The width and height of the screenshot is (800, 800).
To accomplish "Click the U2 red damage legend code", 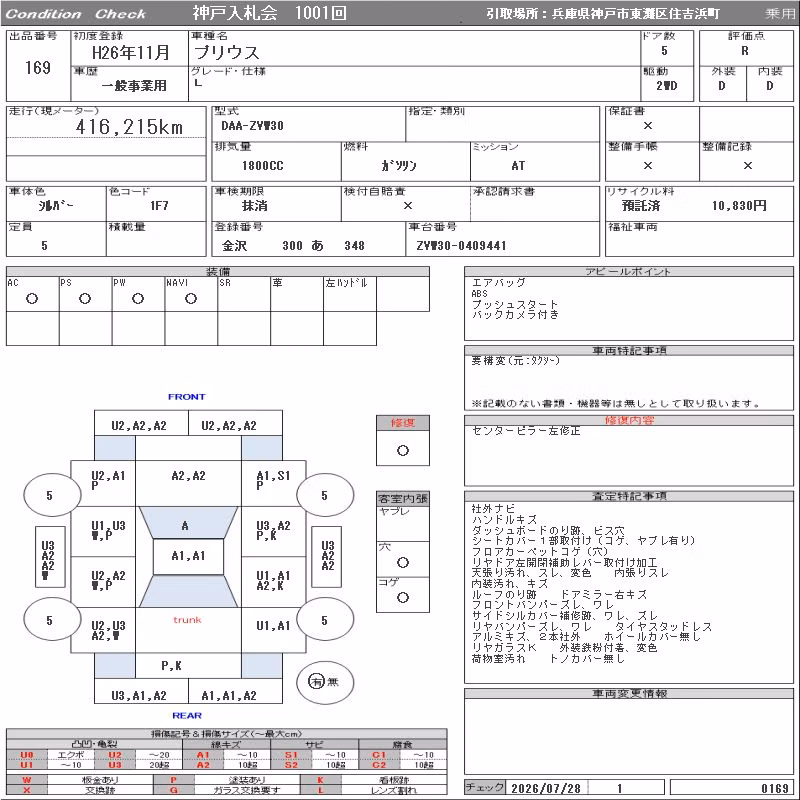I will click(115, 755).
